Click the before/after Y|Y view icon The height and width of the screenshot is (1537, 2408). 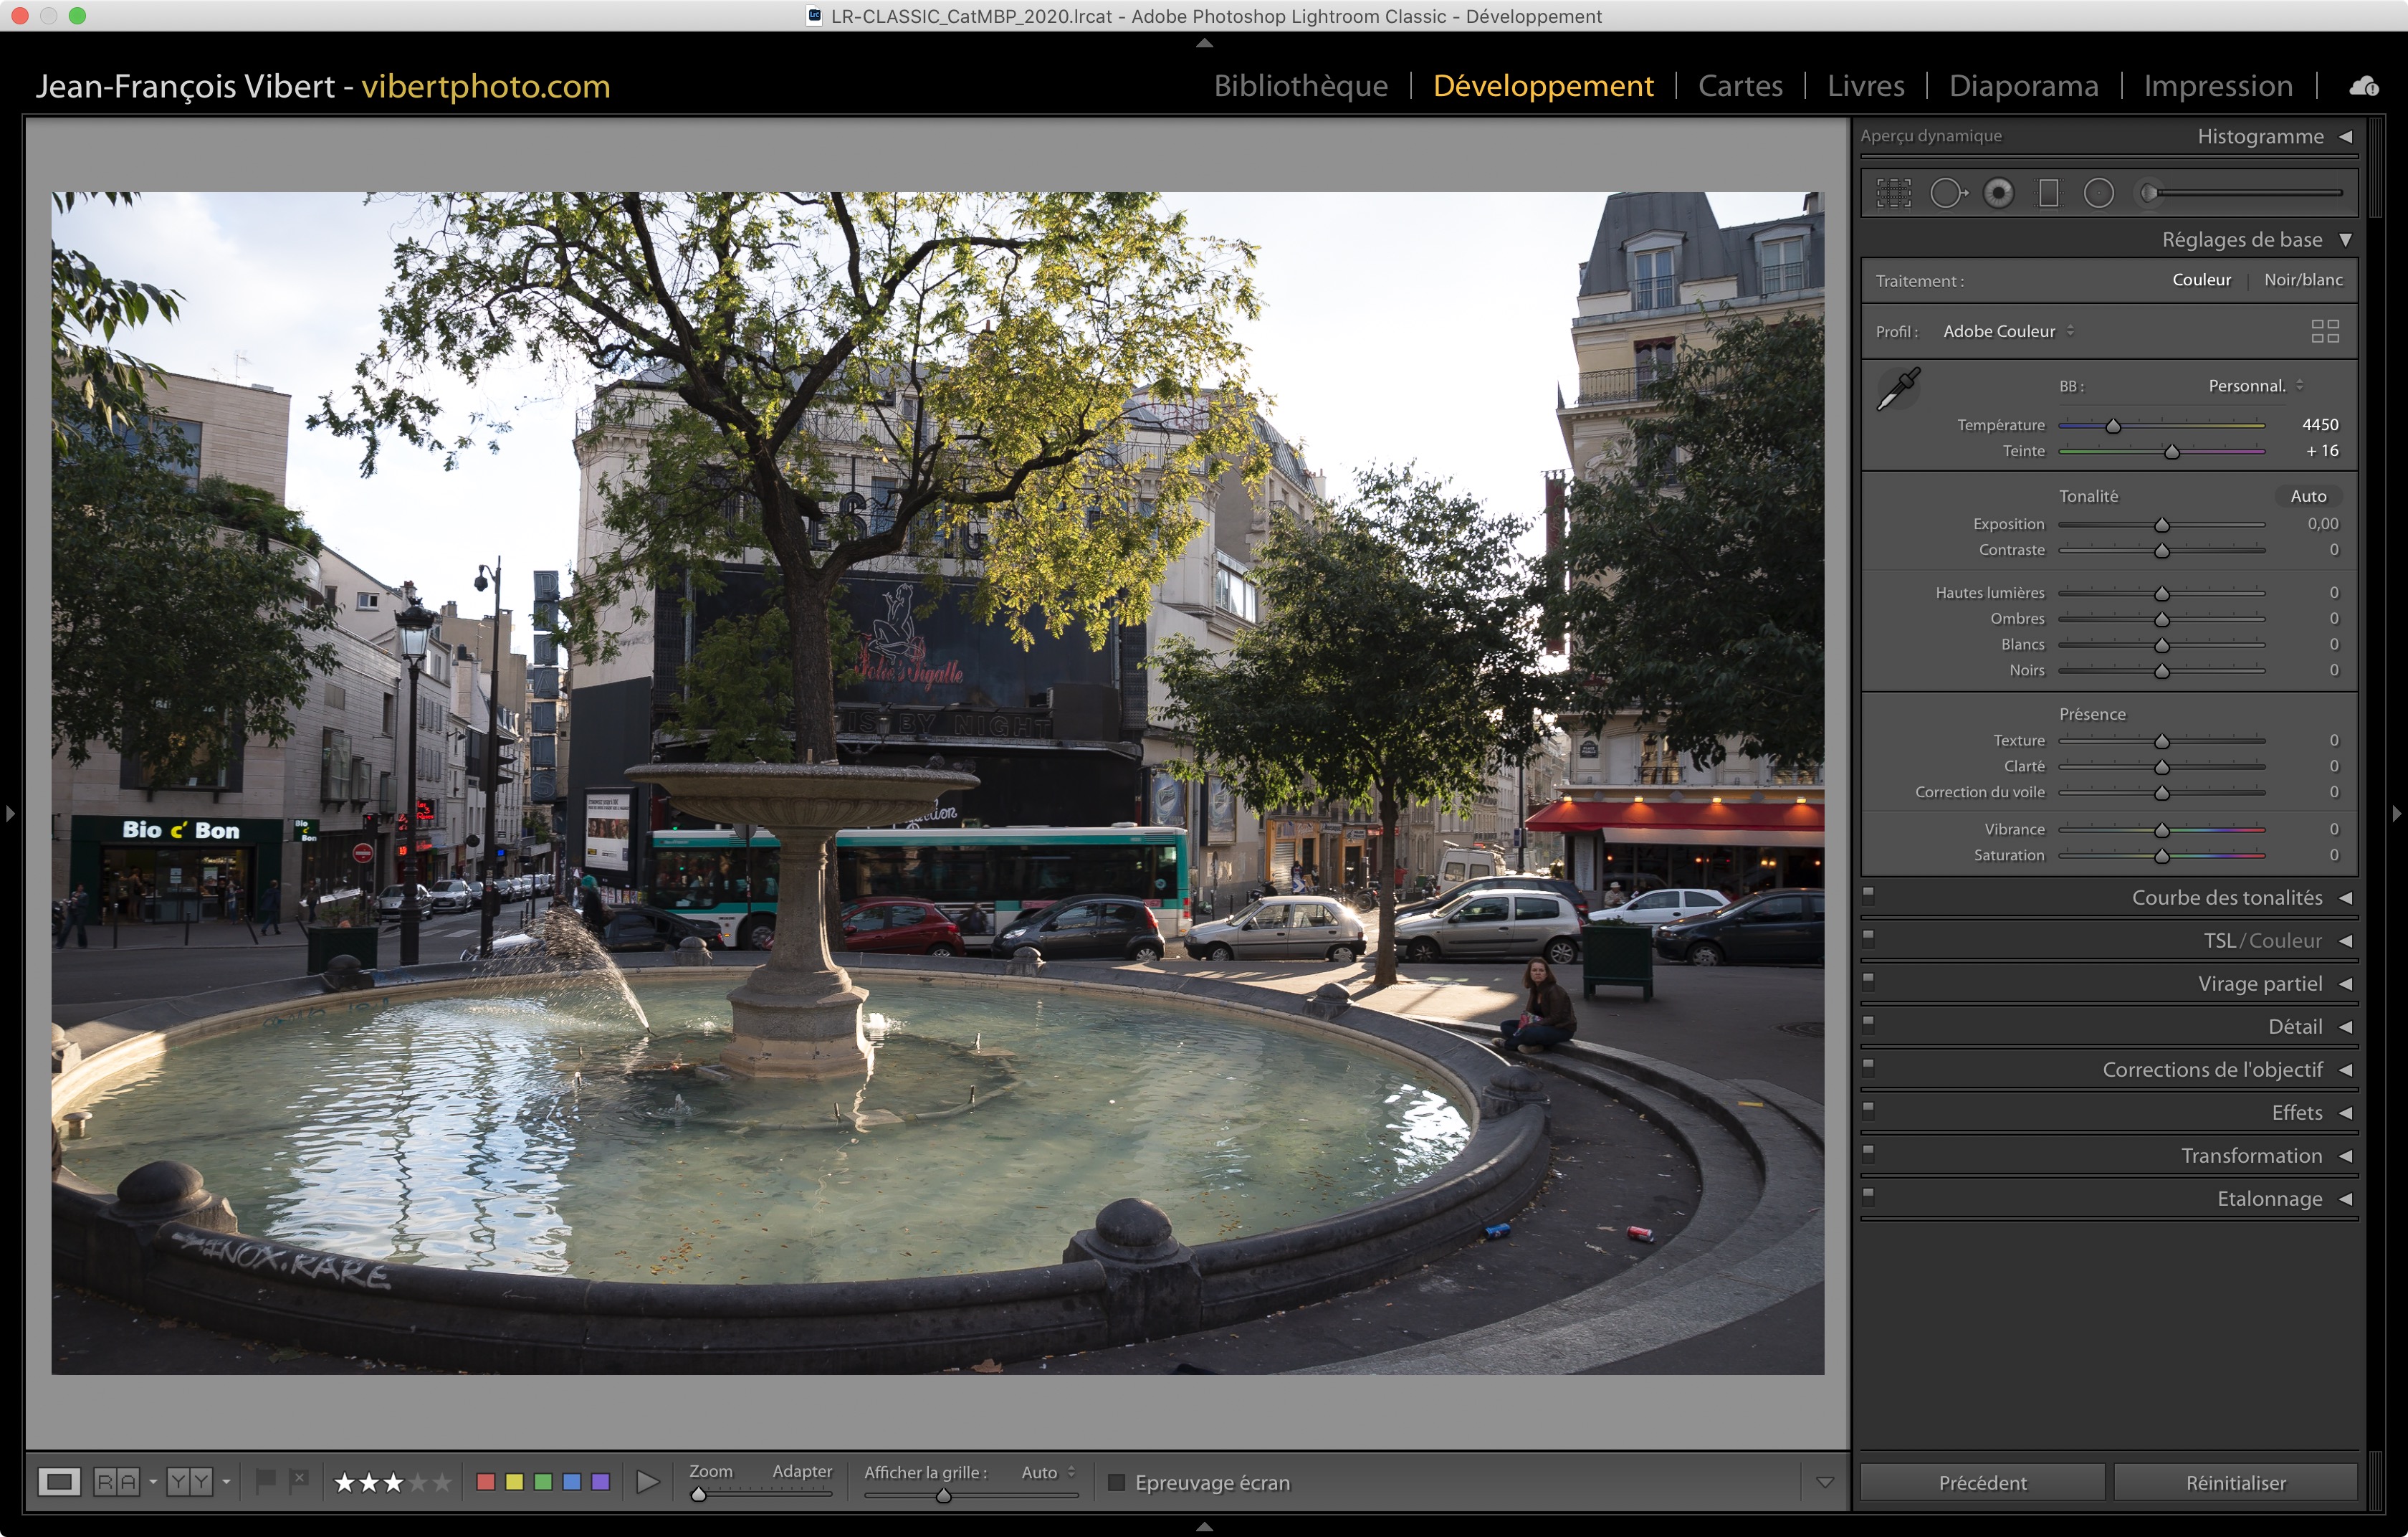pos(189,1481)
